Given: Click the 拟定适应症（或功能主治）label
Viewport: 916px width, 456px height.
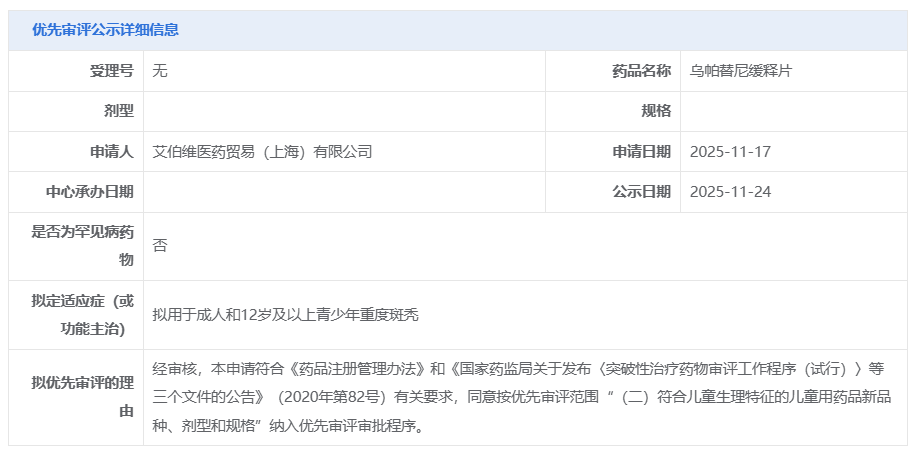Looking at the screenshot, I should 83,314.
